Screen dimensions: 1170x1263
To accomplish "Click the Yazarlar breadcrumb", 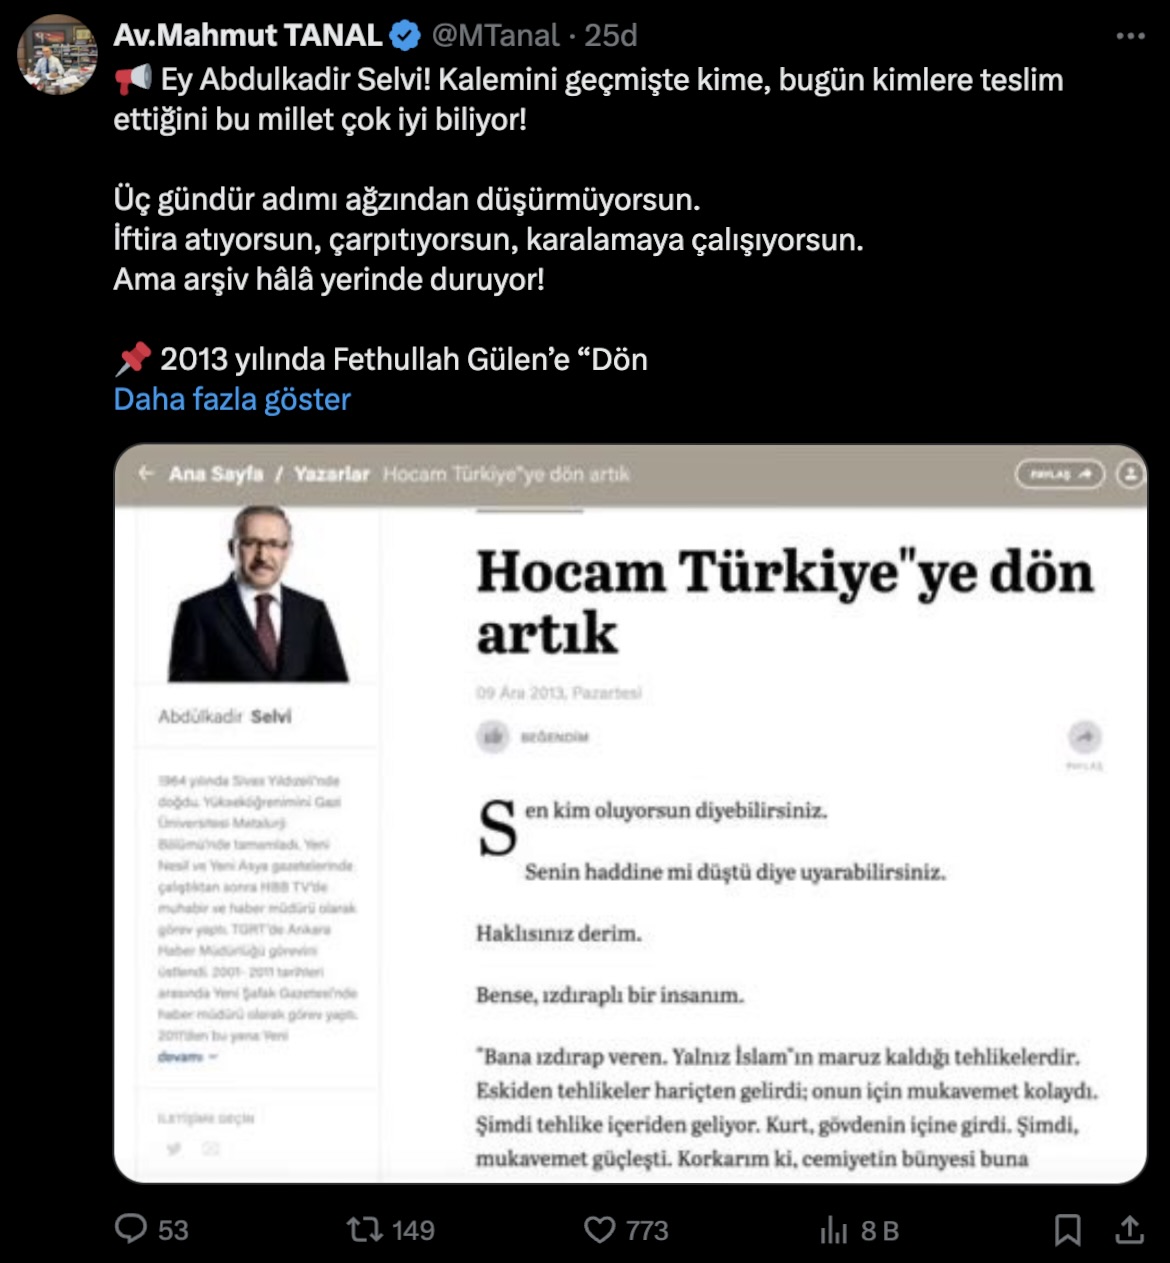I will coord(331,474).
